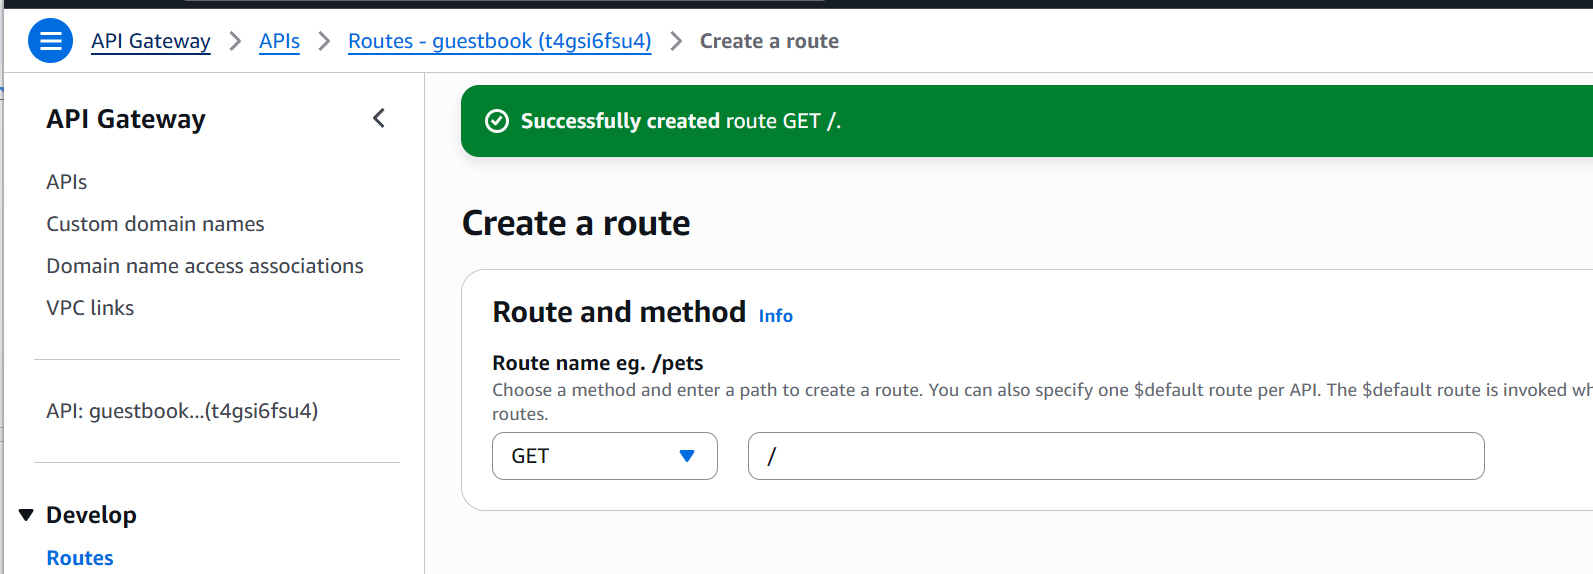Click the chevron between APIs and Routes breadcrumbs

click(x=324, y=41)
